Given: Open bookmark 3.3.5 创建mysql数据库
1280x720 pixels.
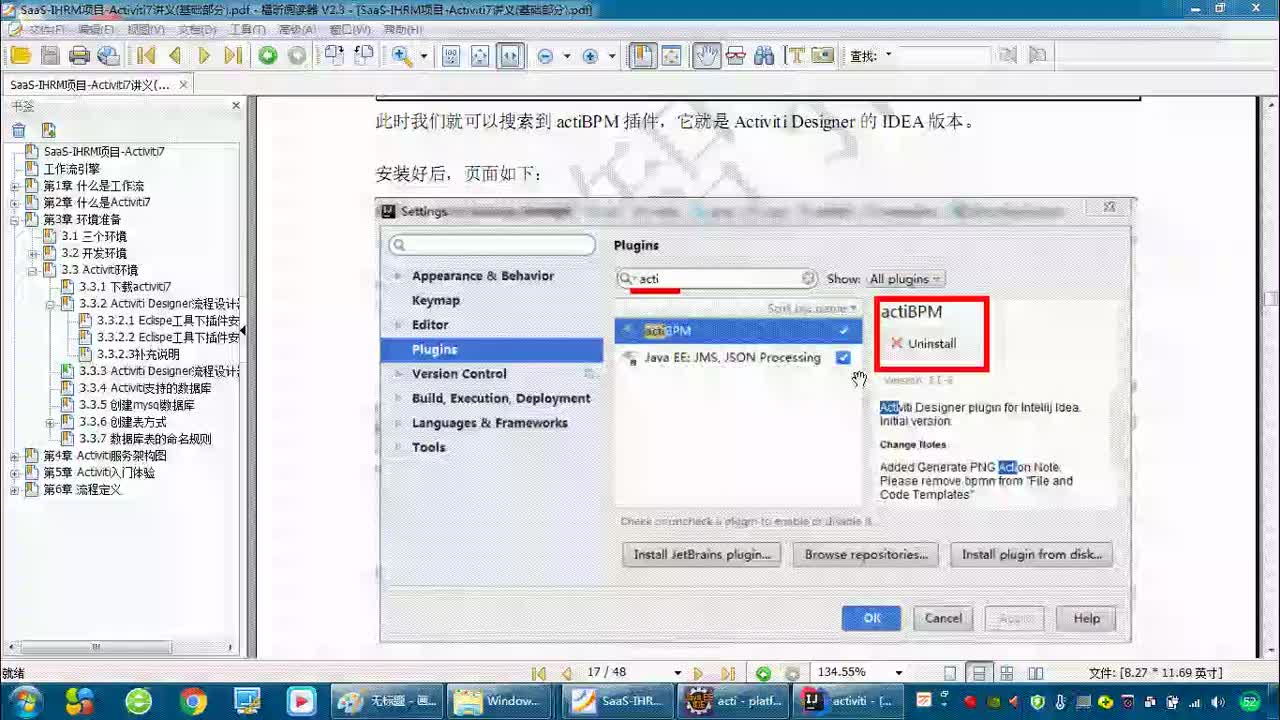Looking at the screenshot, I should pyautogui.click(x=136, y=406).
